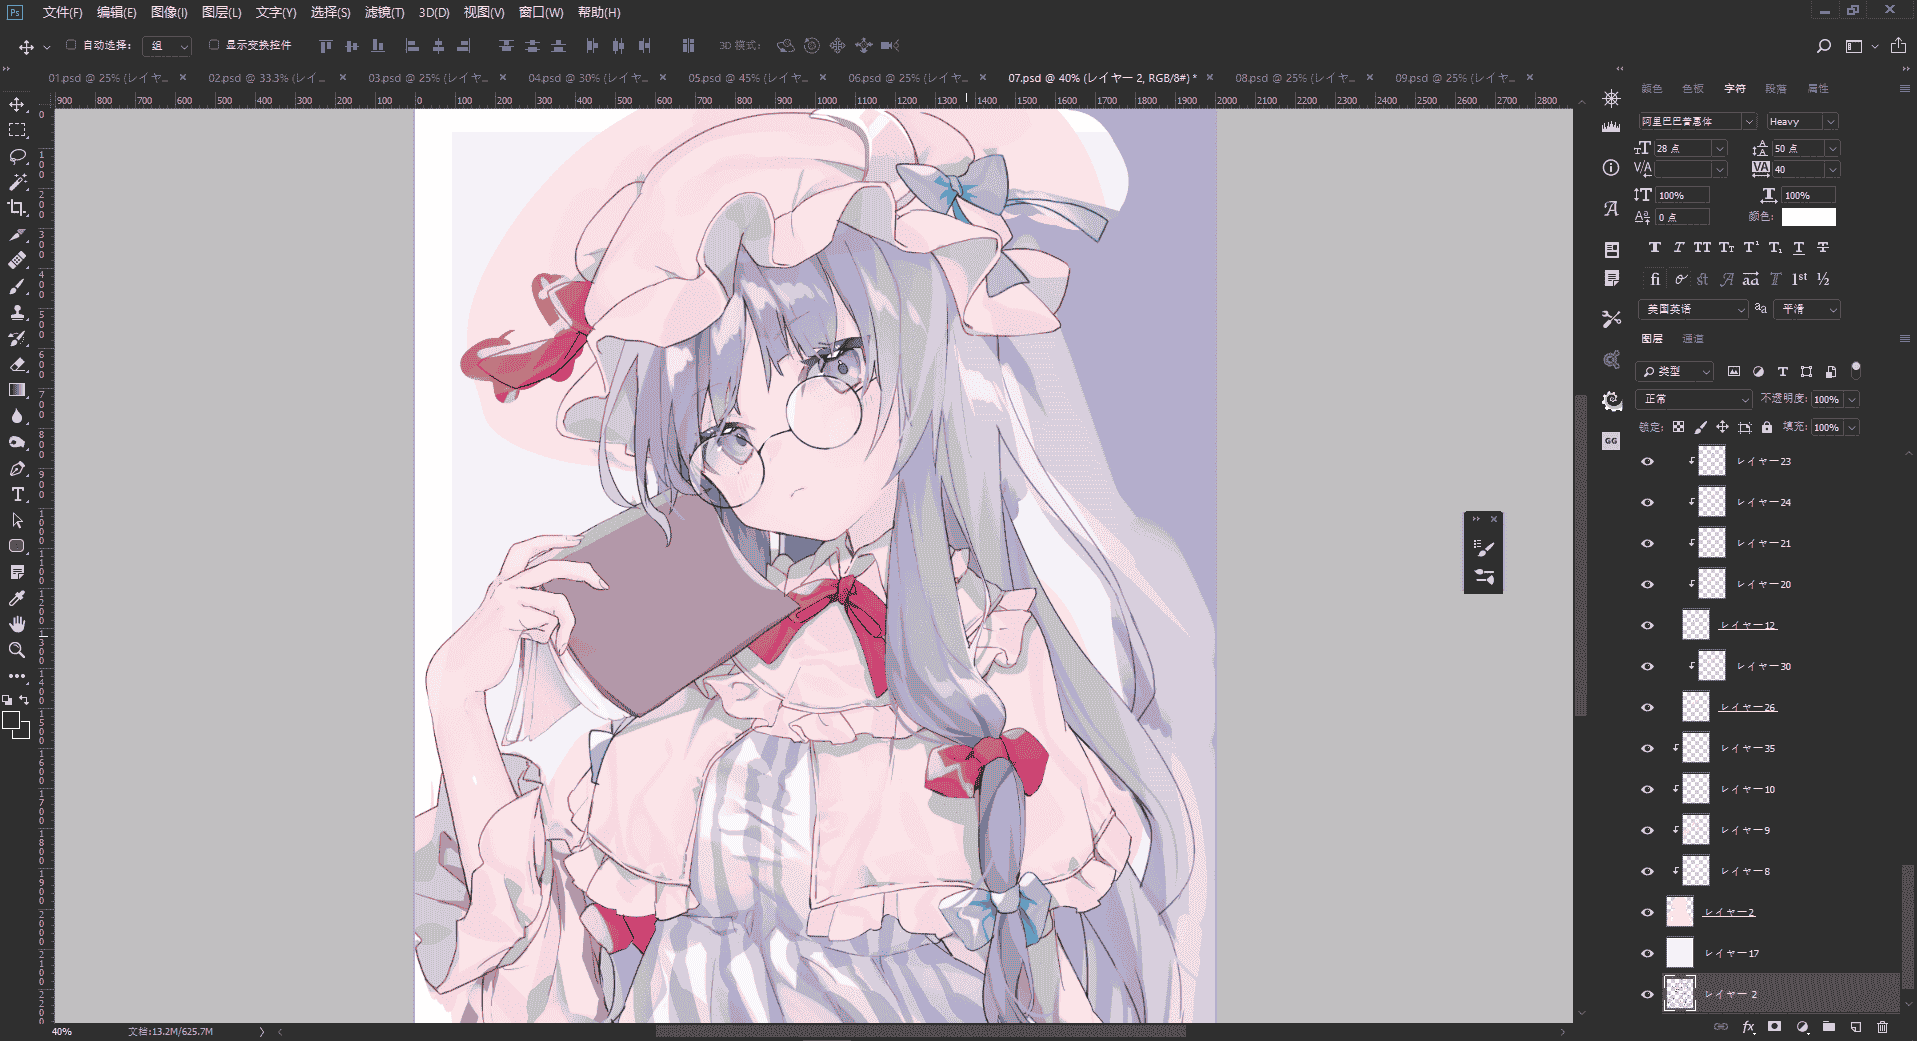Open the 阿里巴巴普惠体 font family dropdown
Viewport: 1917px width, 1041px height.
pyautogui.click(x=1697, y=121)
